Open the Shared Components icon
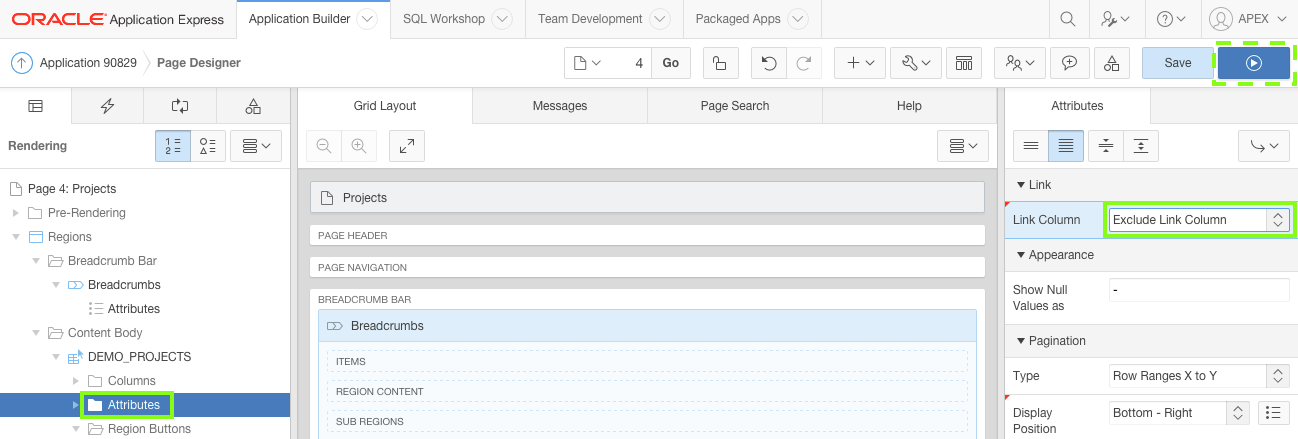This screenshot has height=439, width=1298. click(1111, 63)
